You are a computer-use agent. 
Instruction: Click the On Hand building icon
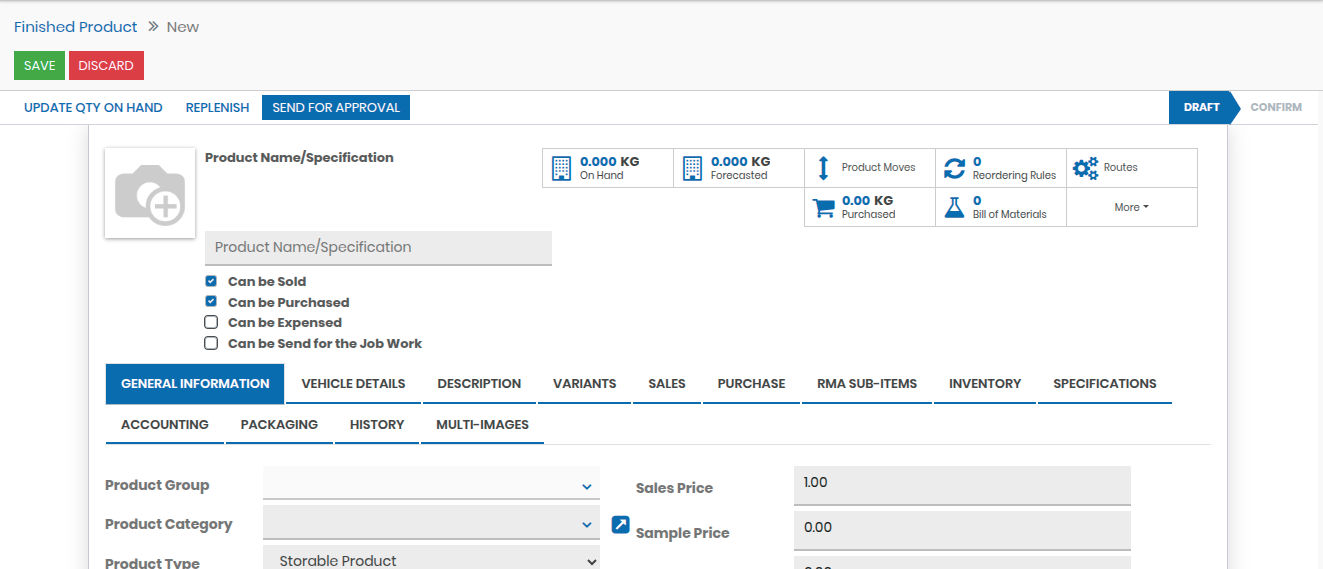click(x=561, y=168)
